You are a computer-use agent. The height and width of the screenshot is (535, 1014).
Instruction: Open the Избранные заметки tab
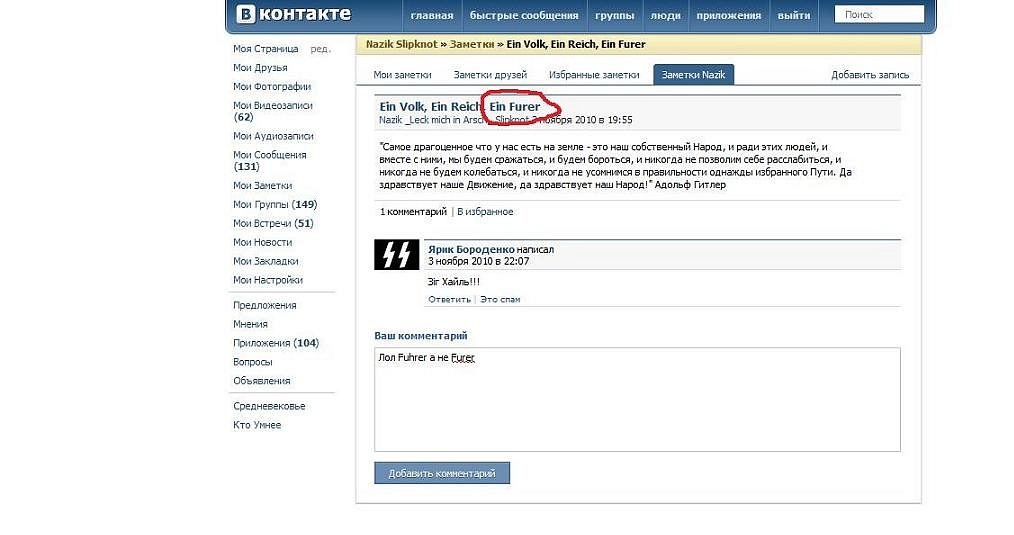point(594,75)
